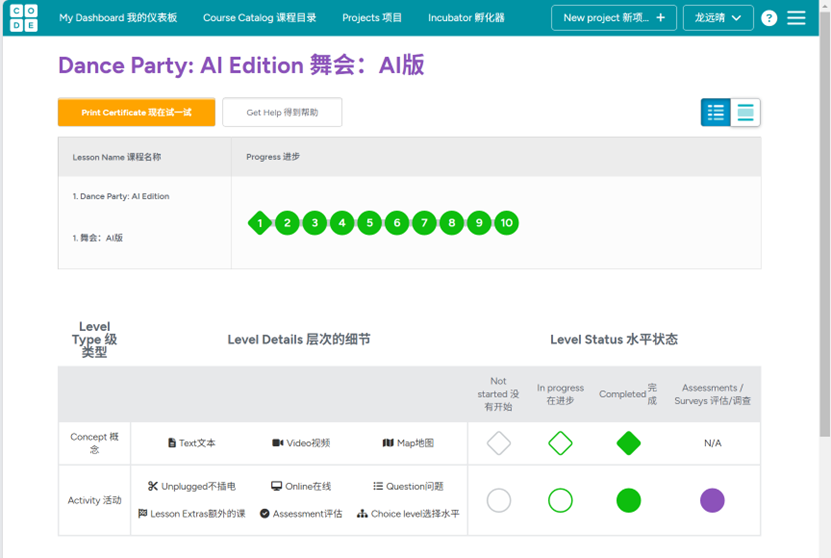The image size is (831, 558).
Task: Open level 7 progress bubble
Action: [x=425, y=223]
